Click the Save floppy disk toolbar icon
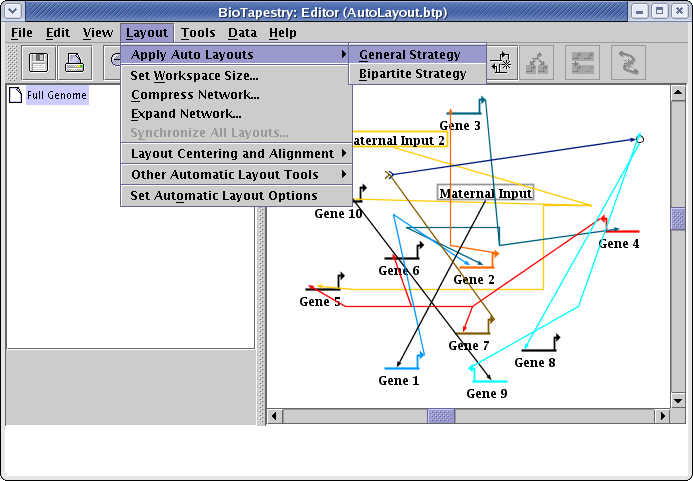 click(40, 63)
